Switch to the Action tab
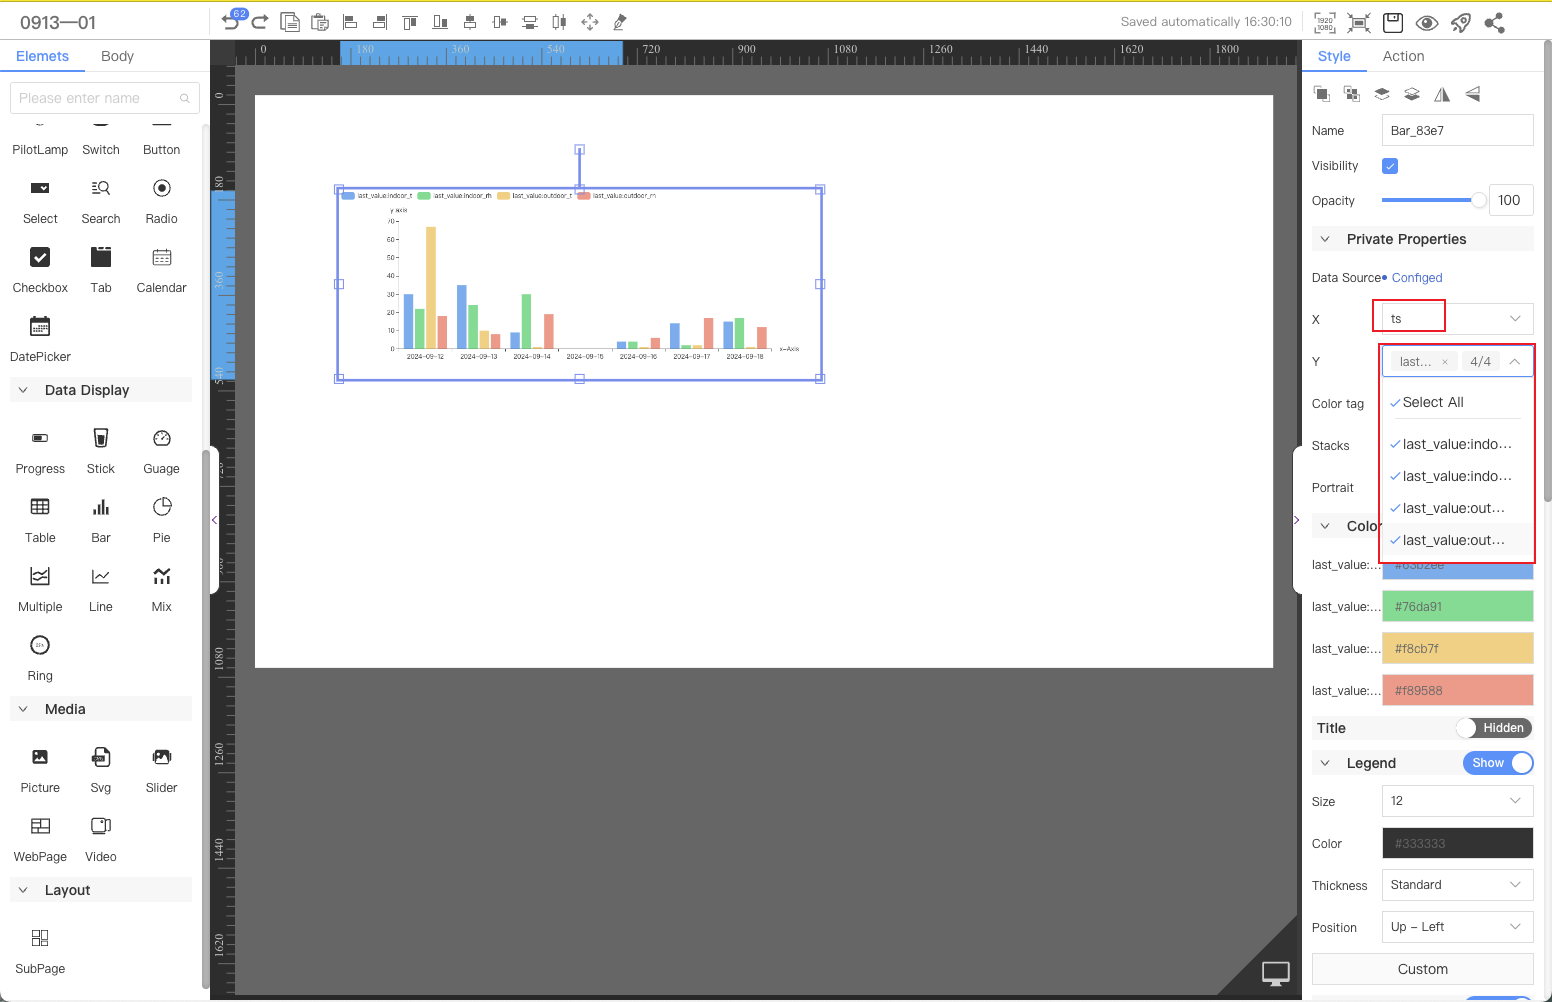 [x=1403, y=56]
